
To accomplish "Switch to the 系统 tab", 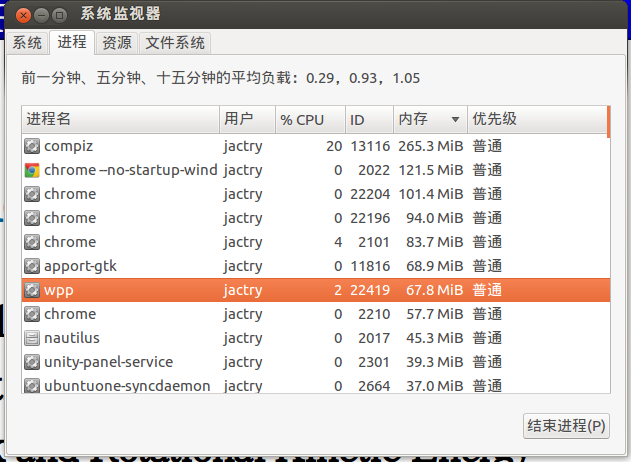I will click(27, 43).
